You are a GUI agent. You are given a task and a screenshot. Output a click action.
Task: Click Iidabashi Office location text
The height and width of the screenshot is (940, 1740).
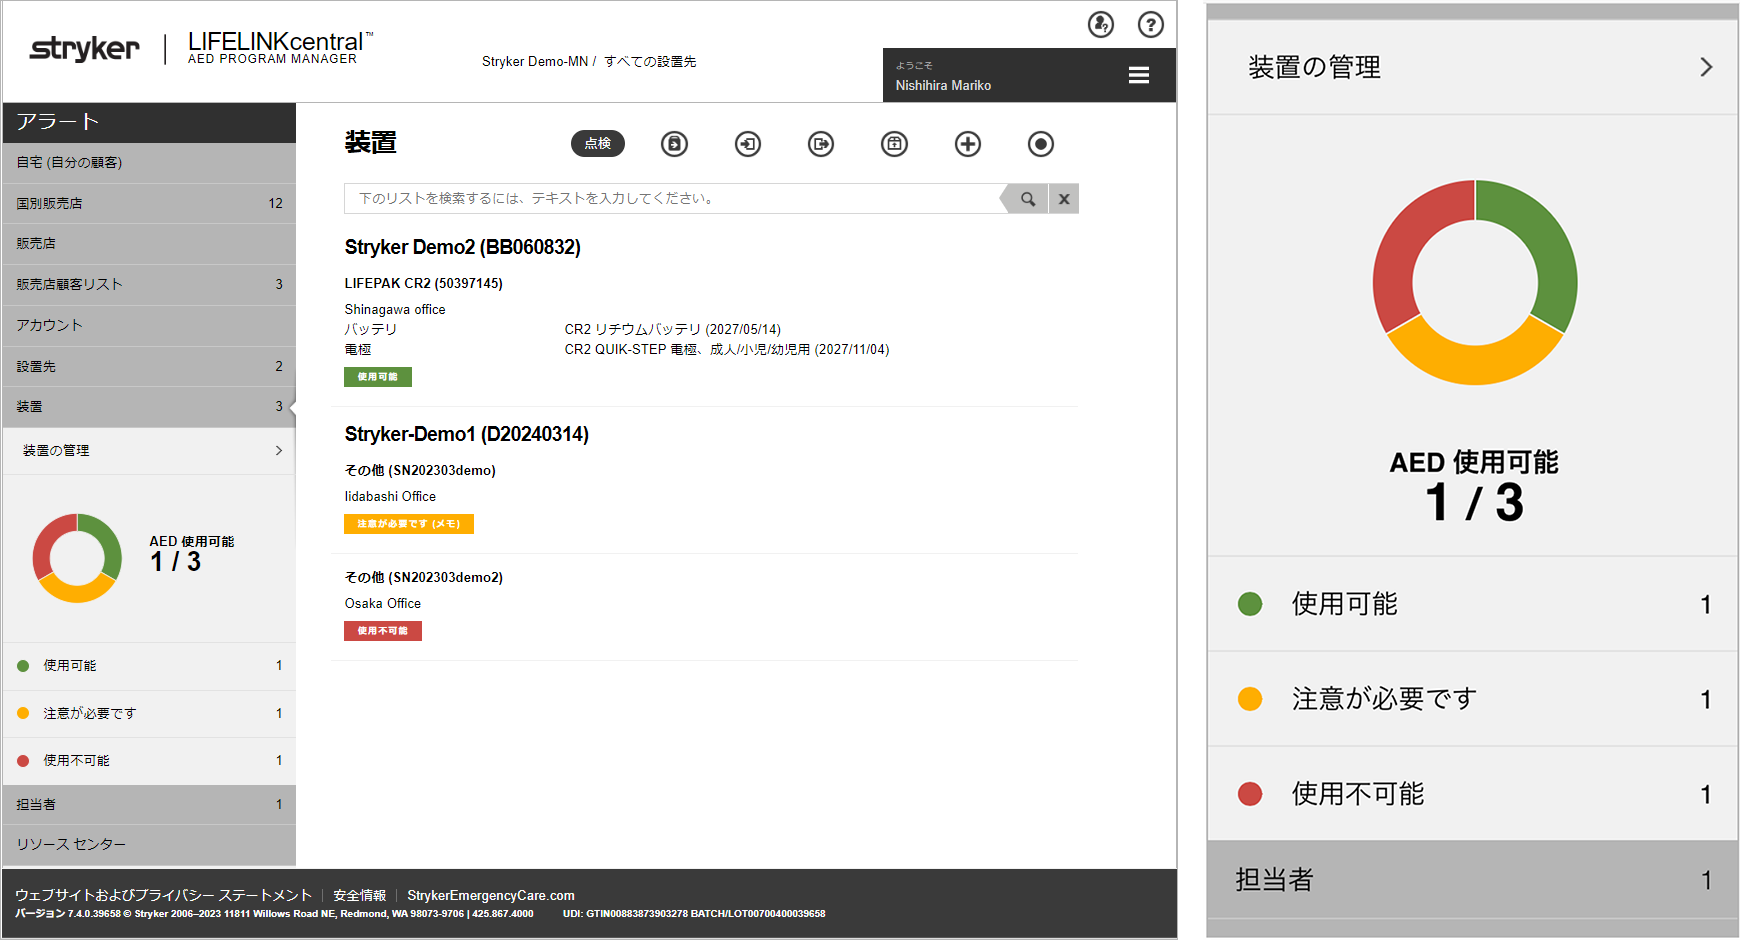390,497
